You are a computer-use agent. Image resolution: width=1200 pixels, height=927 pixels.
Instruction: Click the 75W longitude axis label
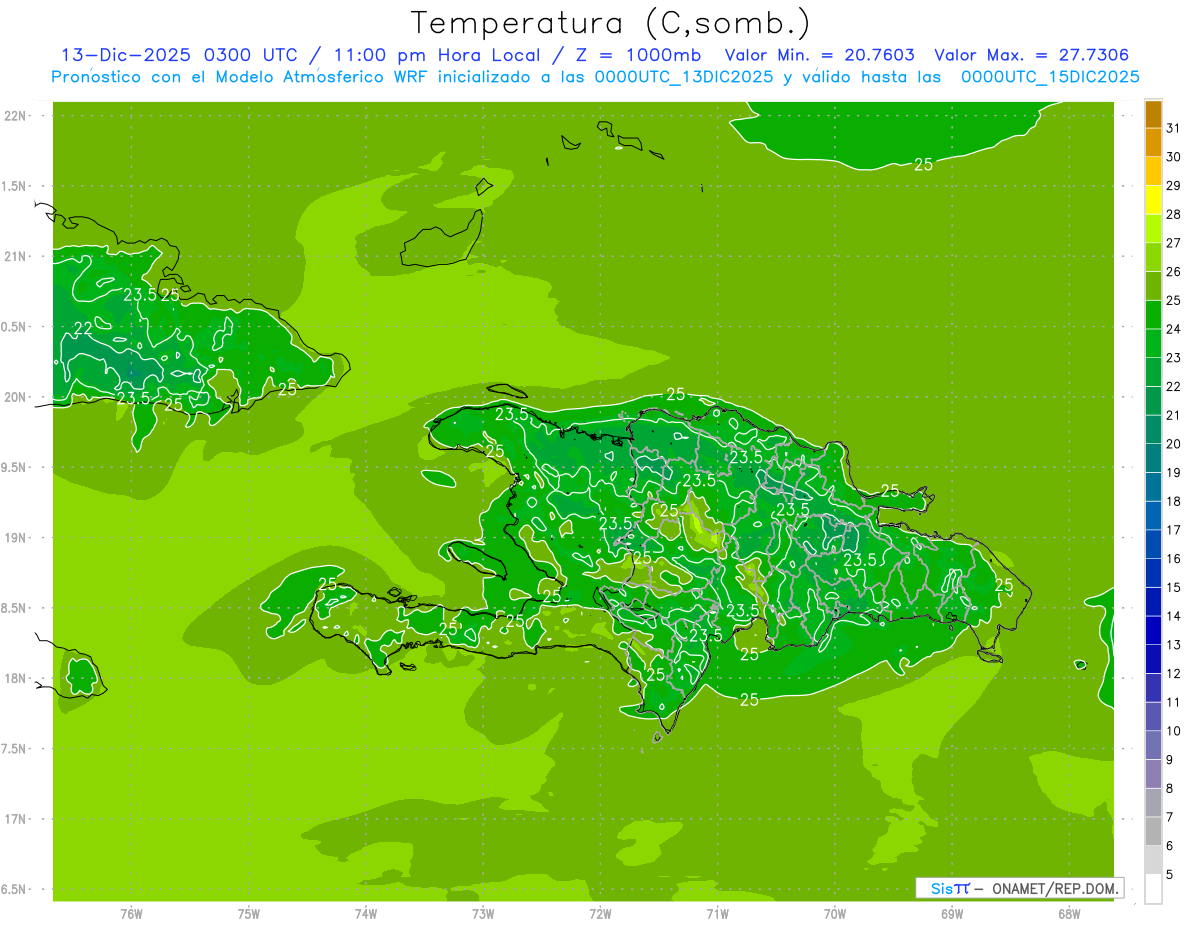[x=249, y=913]
